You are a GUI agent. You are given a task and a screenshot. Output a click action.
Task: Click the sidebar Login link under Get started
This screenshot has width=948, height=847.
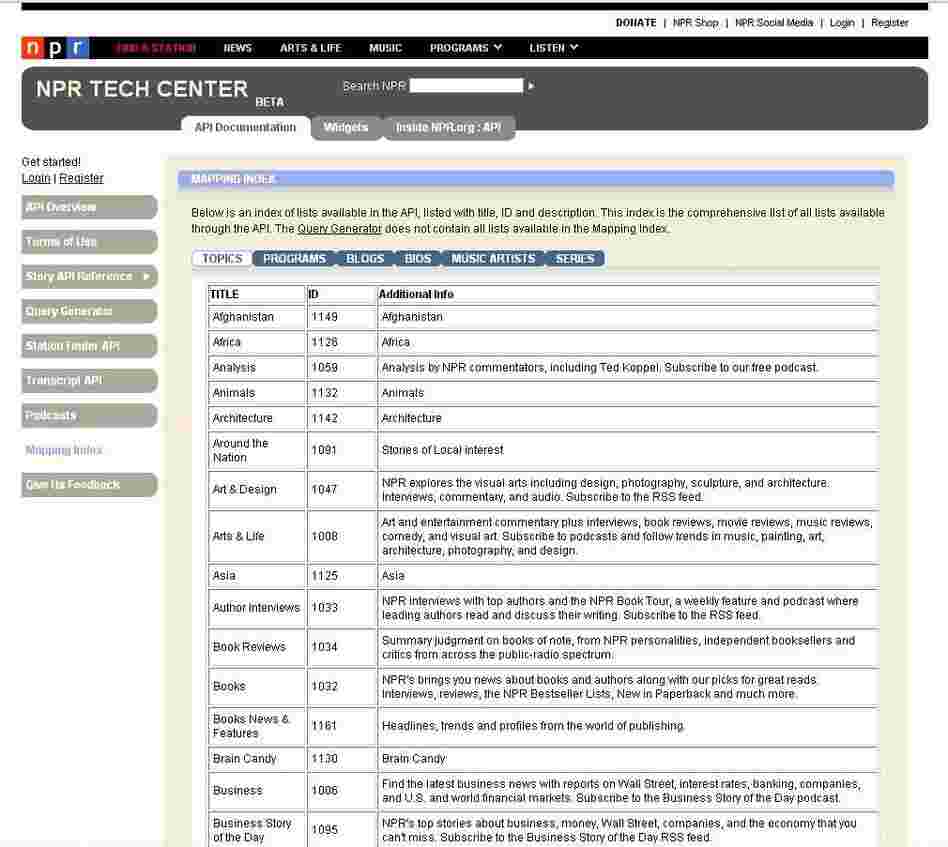pos(36,178)
